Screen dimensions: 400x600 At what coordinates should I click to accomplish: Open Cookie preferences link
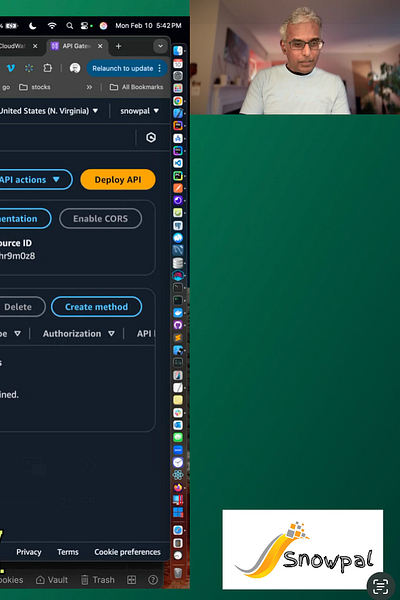click(127, 552)
